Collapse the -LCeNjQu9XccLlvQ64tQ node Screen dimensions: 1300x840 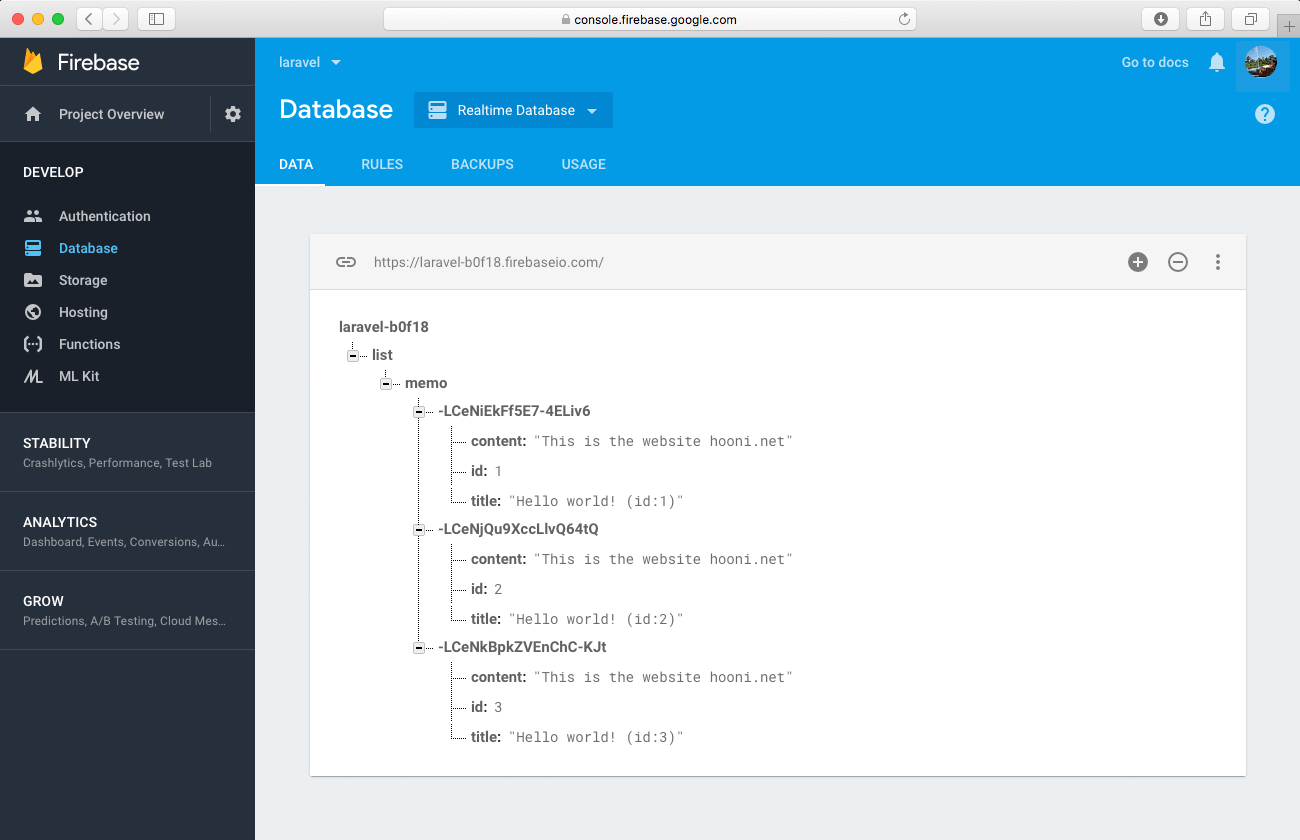click(419, 529)
